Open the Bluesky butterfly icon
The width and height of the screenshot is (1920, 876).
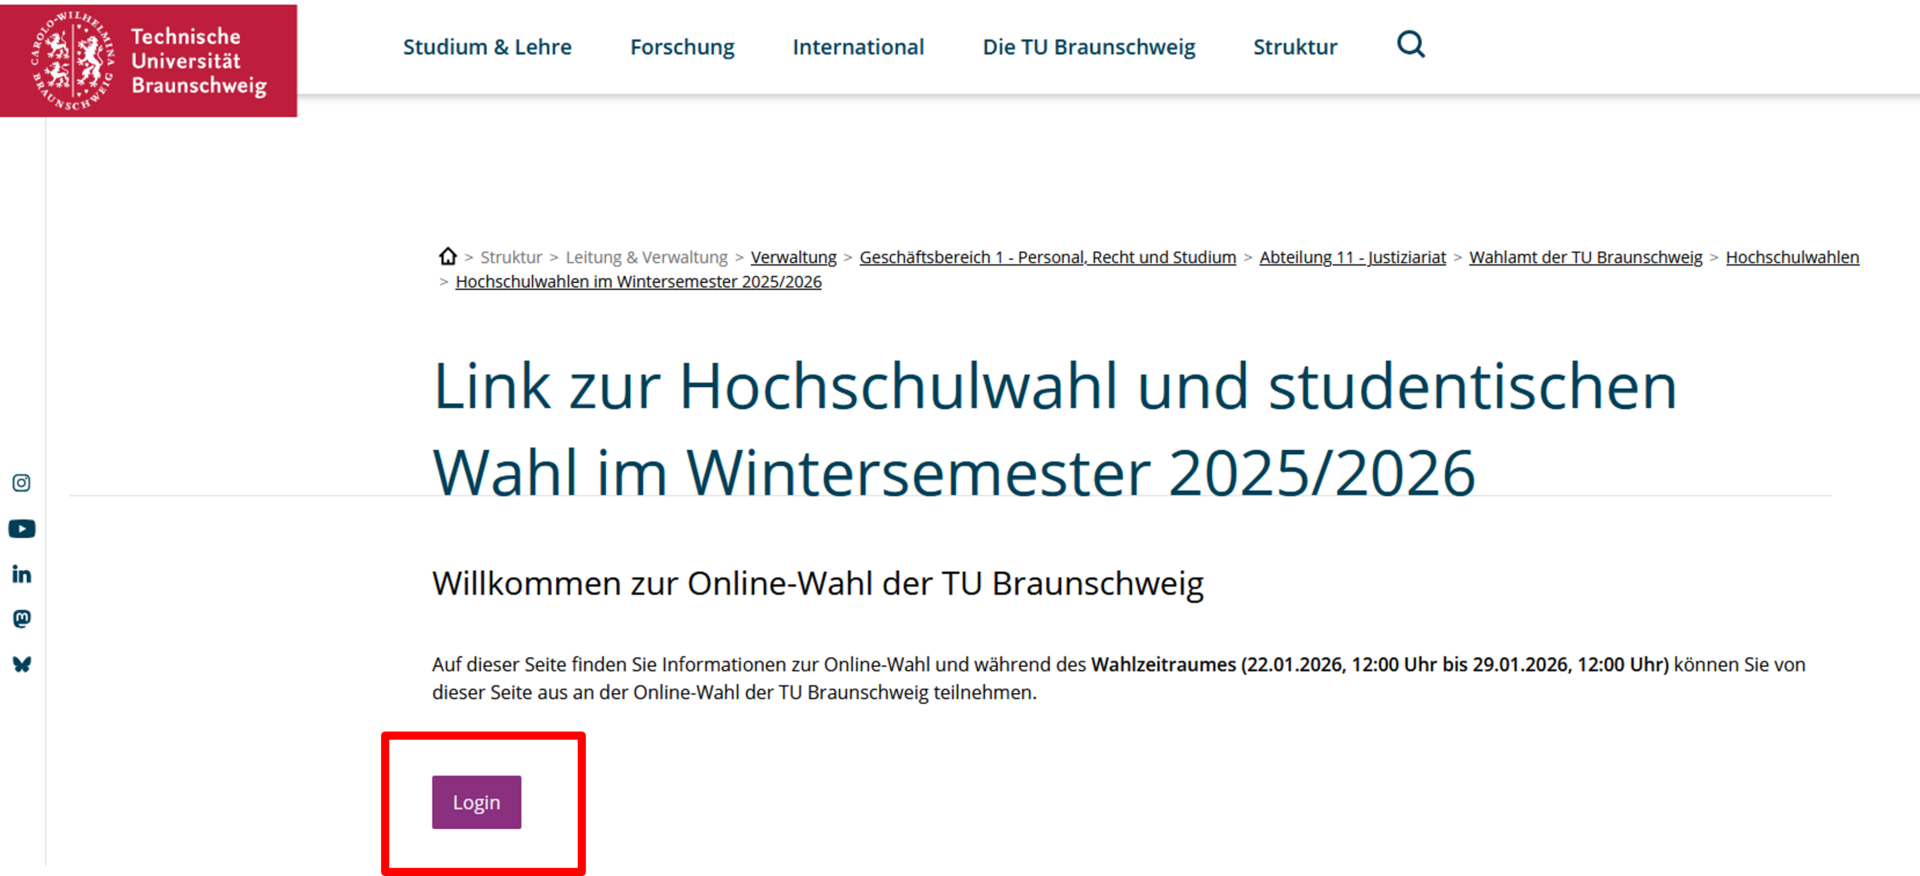(x=22, y=664)
